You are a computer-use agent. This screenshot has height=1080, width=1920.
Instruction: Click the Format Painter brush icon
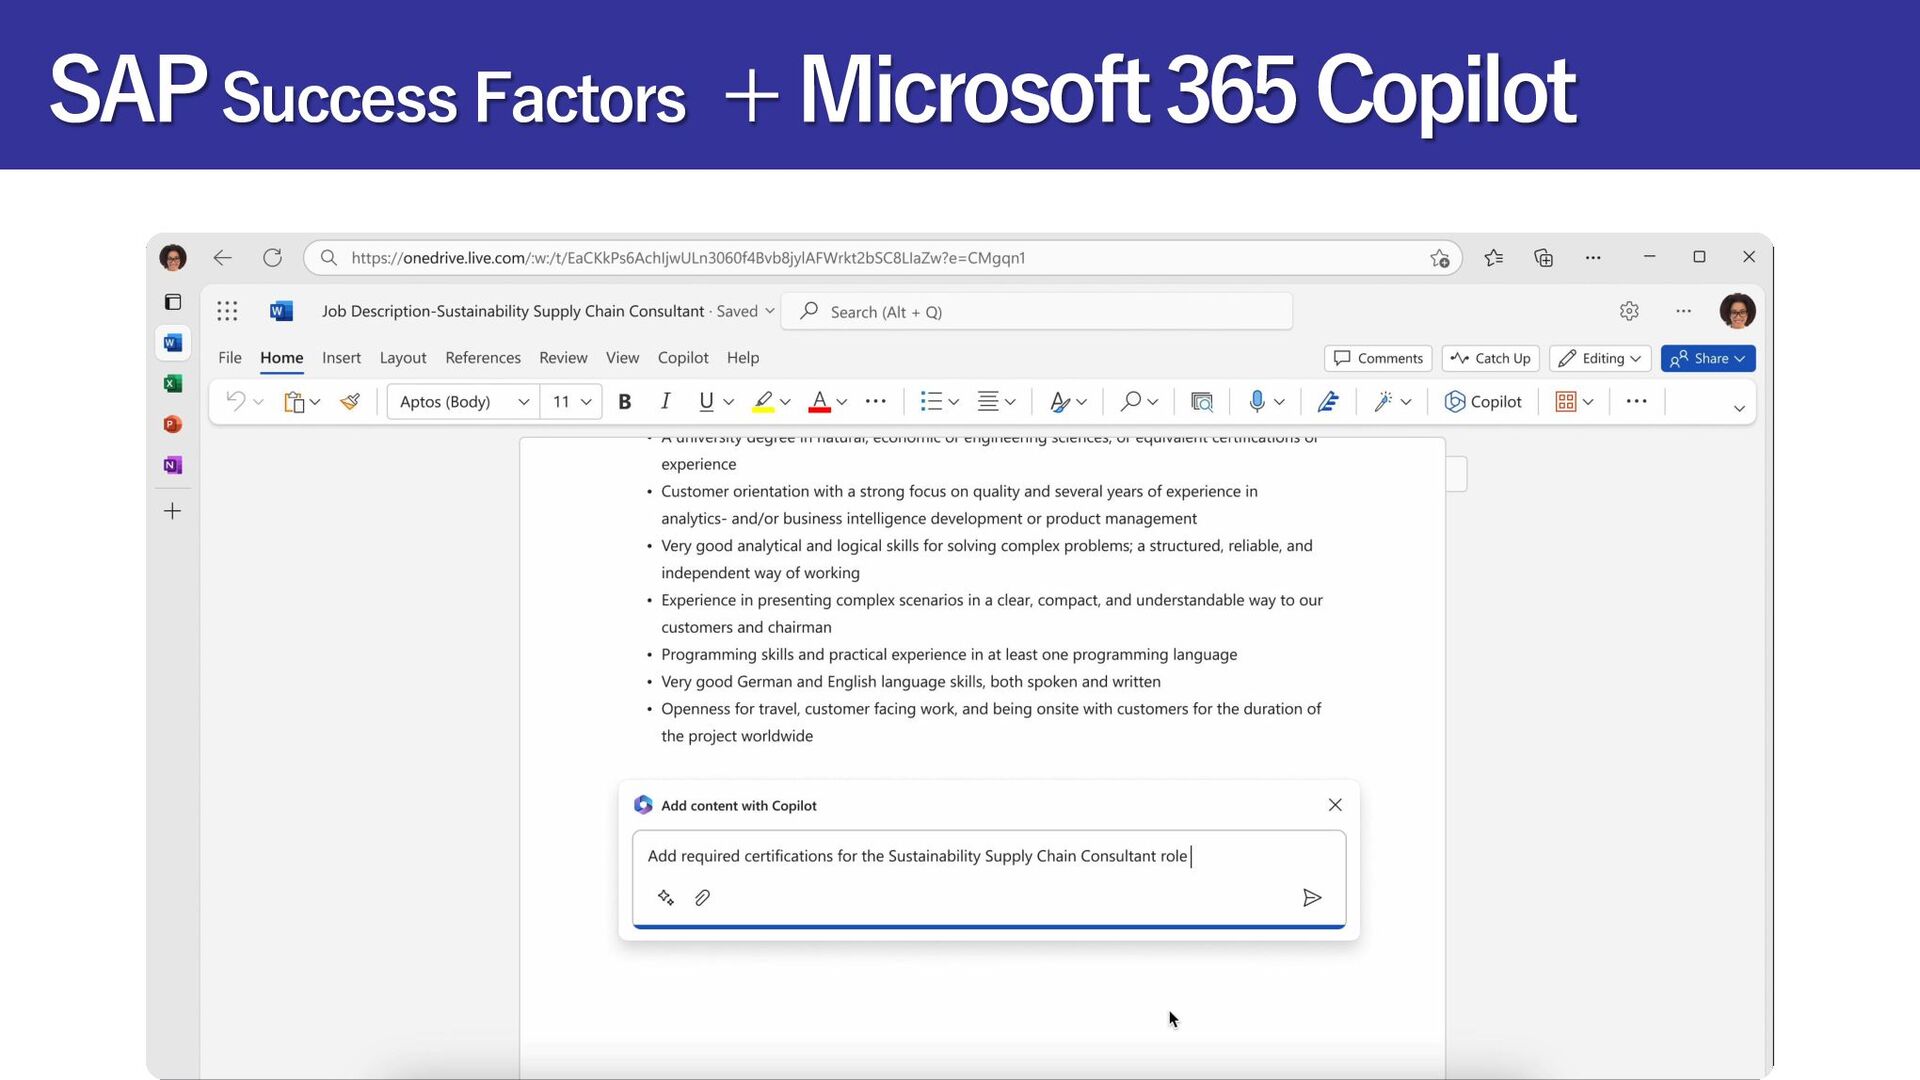[349, 402]
